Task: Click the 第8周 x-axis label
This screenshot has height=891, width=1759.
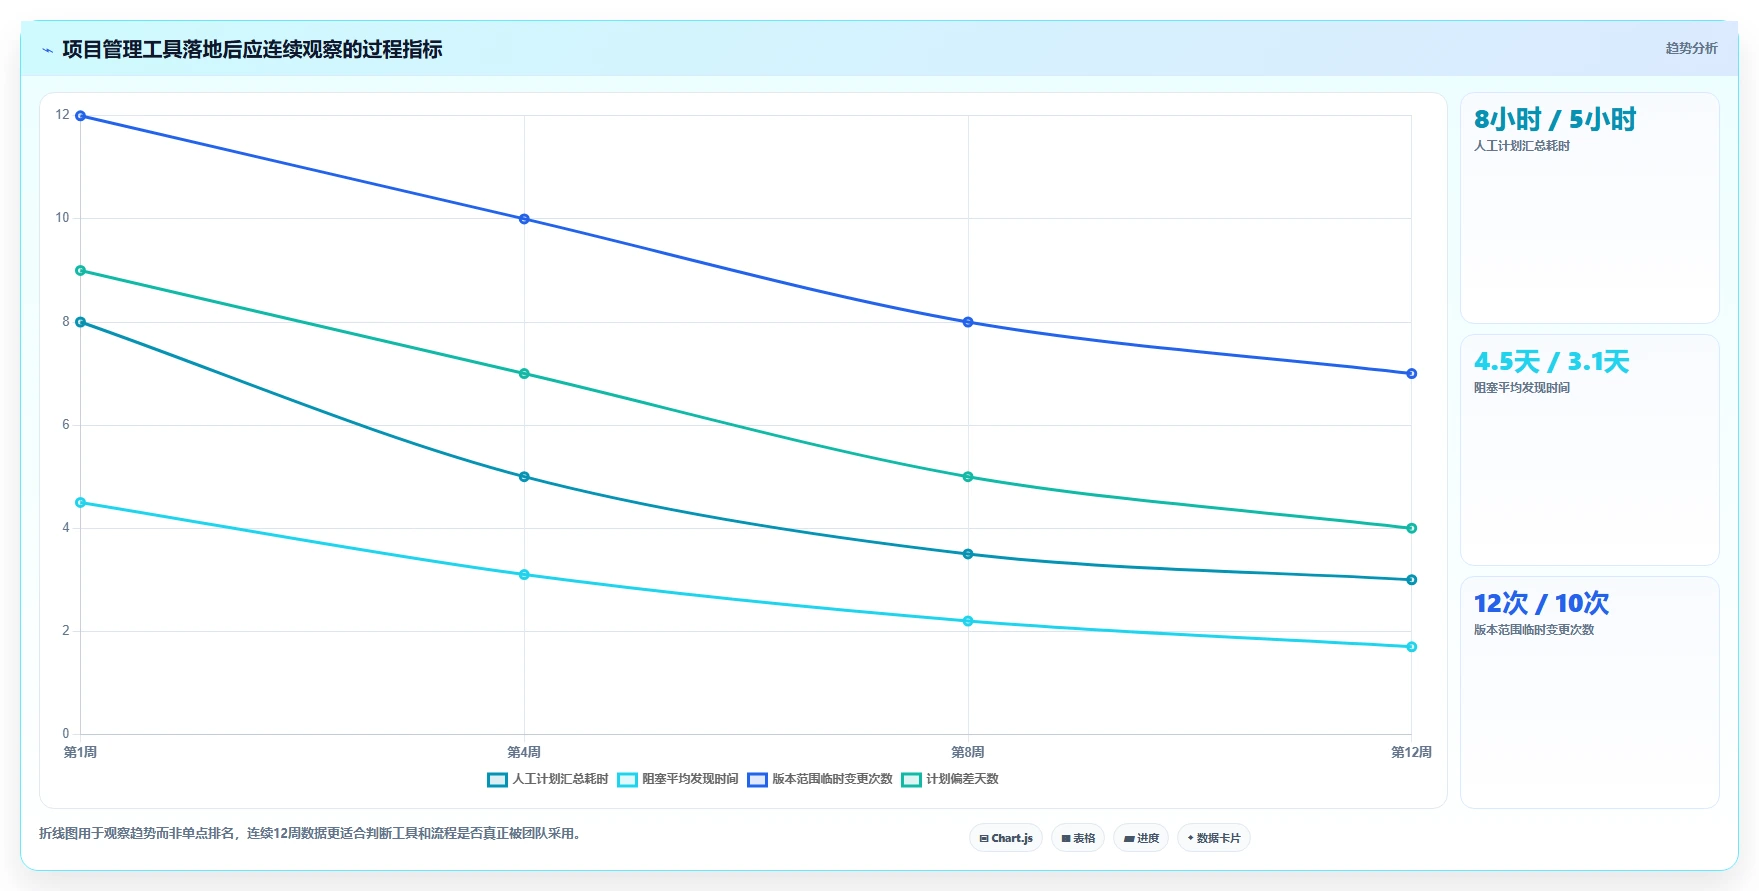Action: coord(968,752)
